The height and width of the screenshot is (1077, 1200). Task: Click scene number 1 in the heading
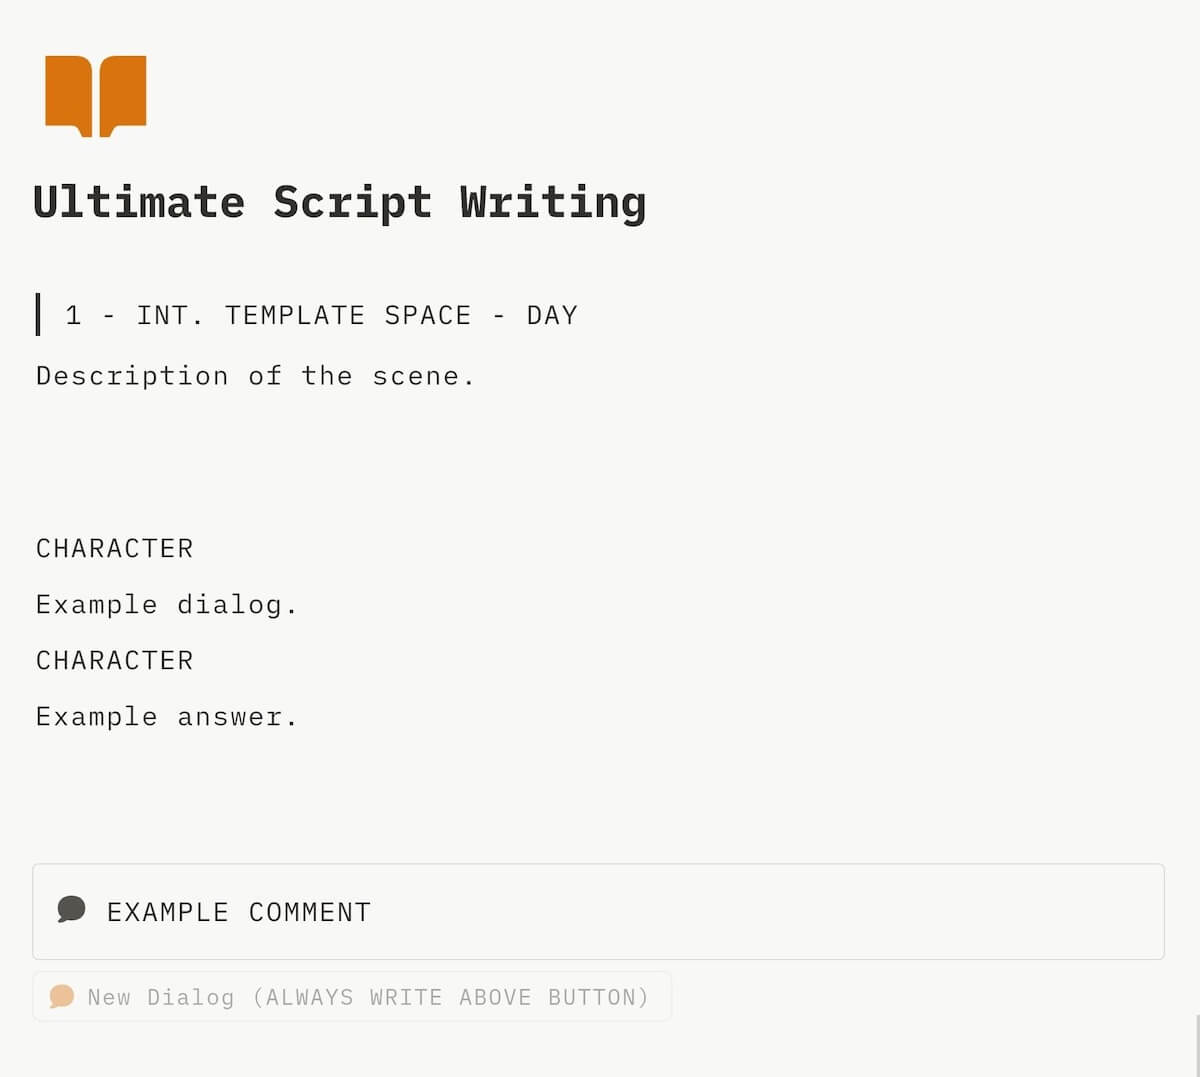(73, 316)
